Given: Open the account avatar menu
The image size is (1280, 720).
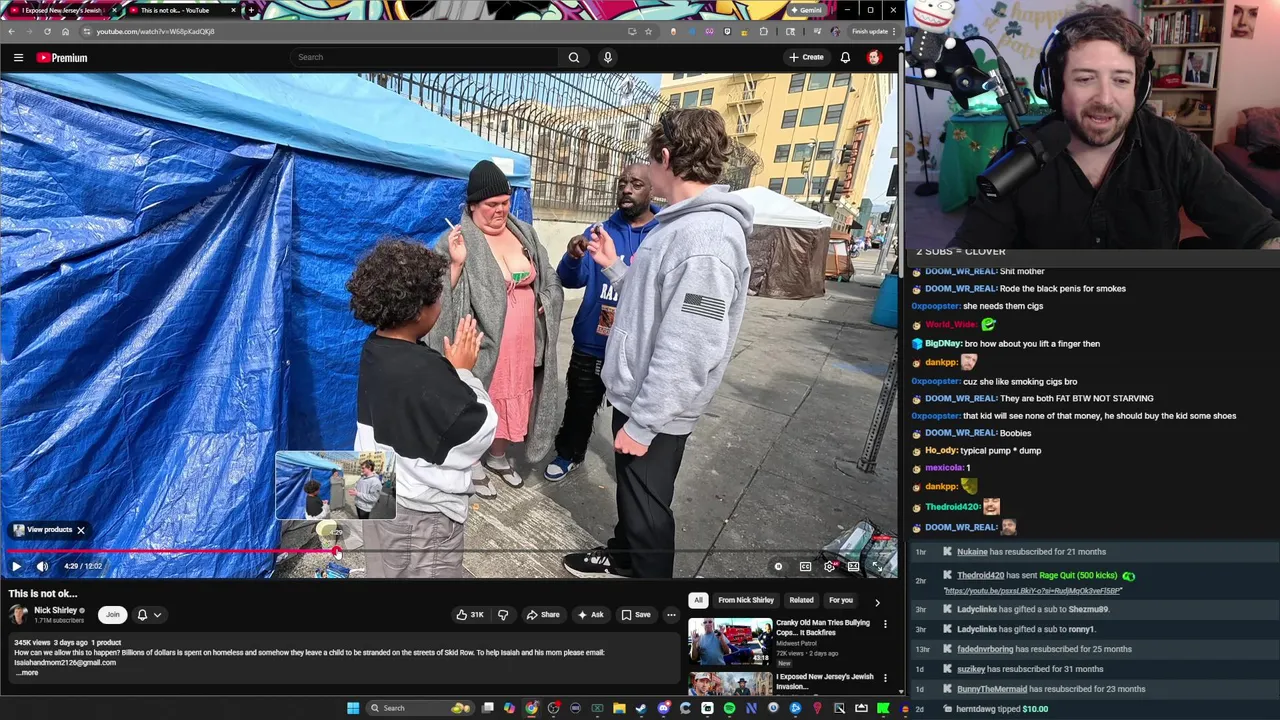Looking at the screenshot, I should coord(874,57).
